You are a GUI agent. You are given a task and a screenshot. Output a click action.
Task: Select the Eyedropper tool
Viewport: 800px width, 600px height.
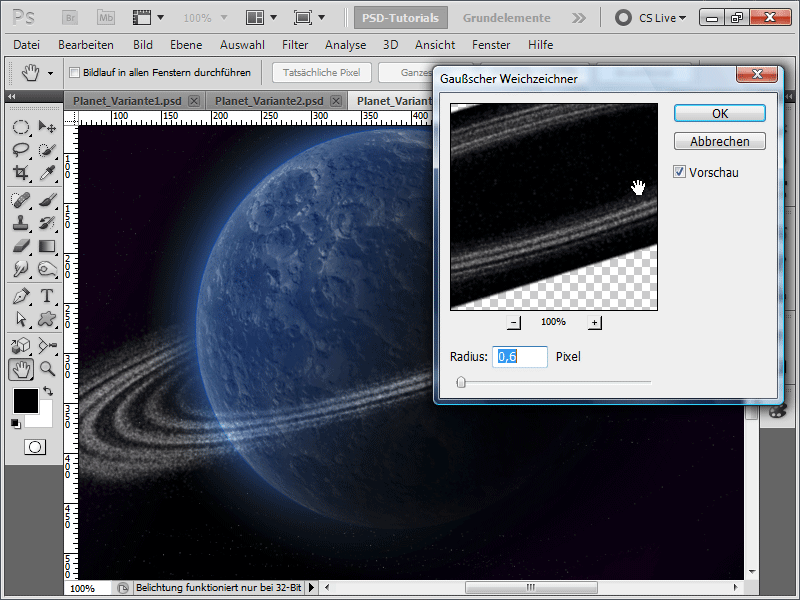tap(47, 173)
